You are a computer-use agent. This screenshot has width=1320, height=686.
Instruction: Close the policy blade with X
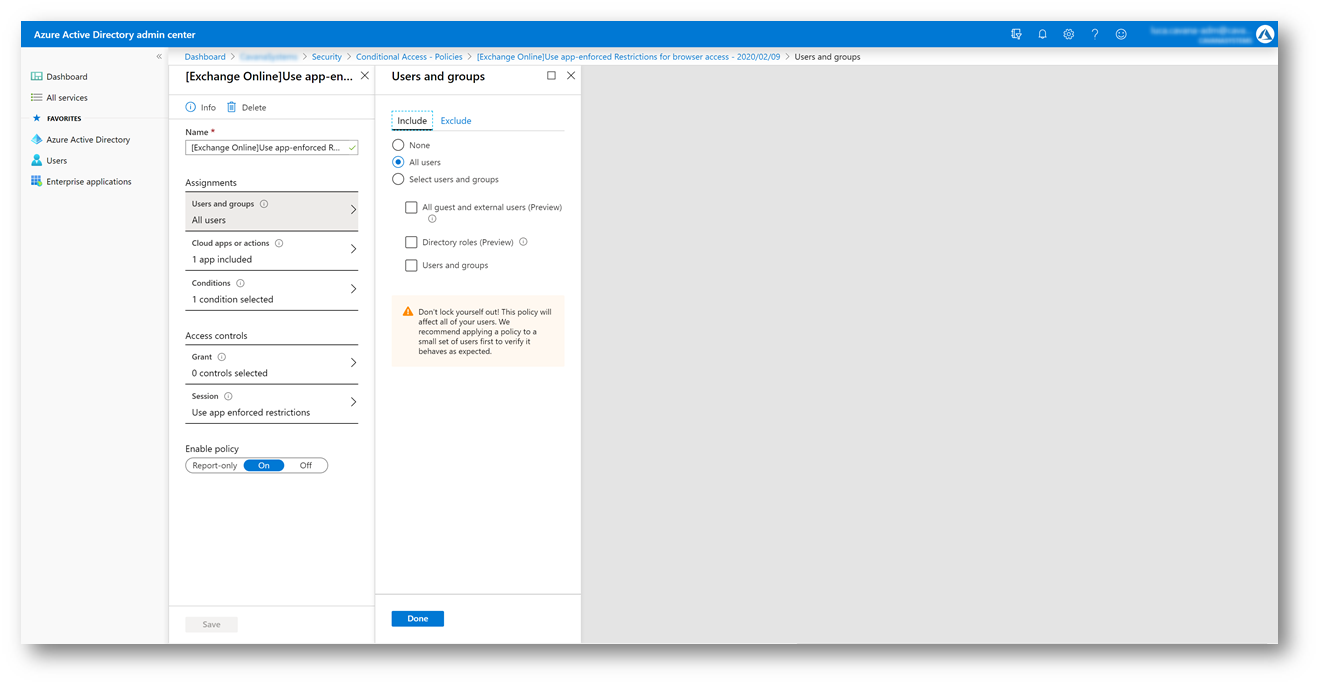364,75
